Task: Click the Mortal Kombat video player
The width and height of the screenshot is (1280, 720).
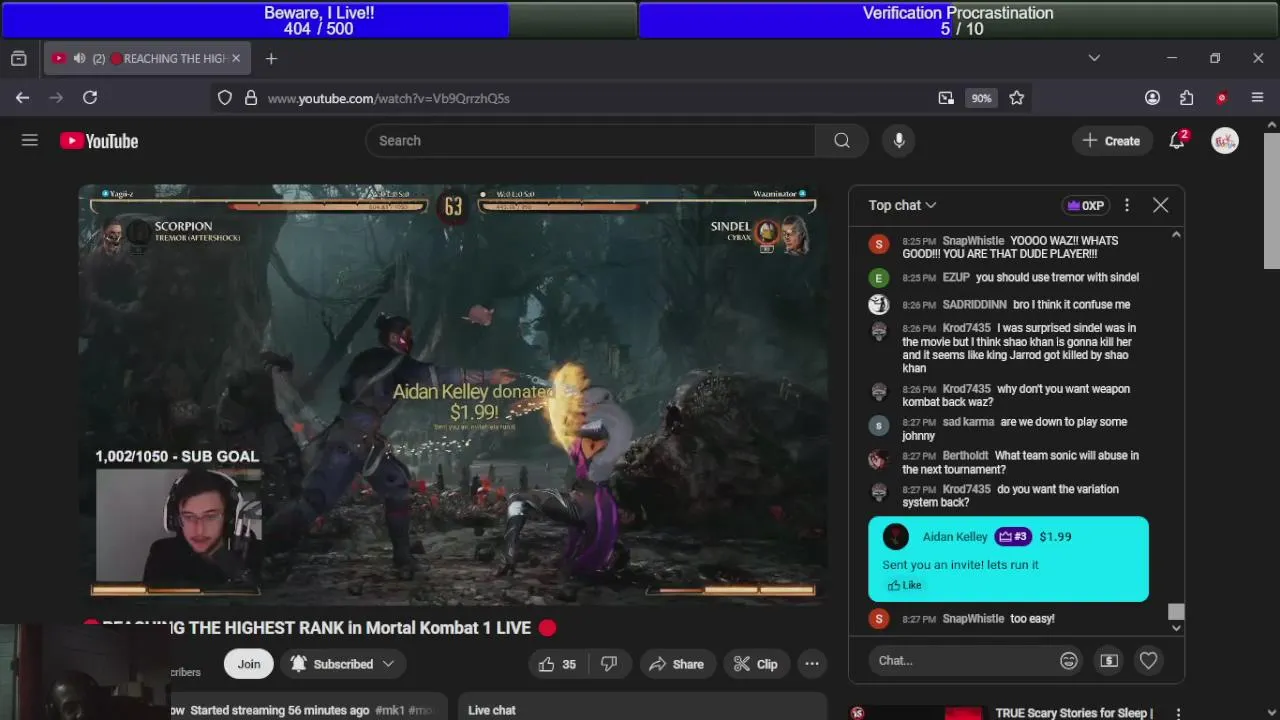Action: click(453, 395)
